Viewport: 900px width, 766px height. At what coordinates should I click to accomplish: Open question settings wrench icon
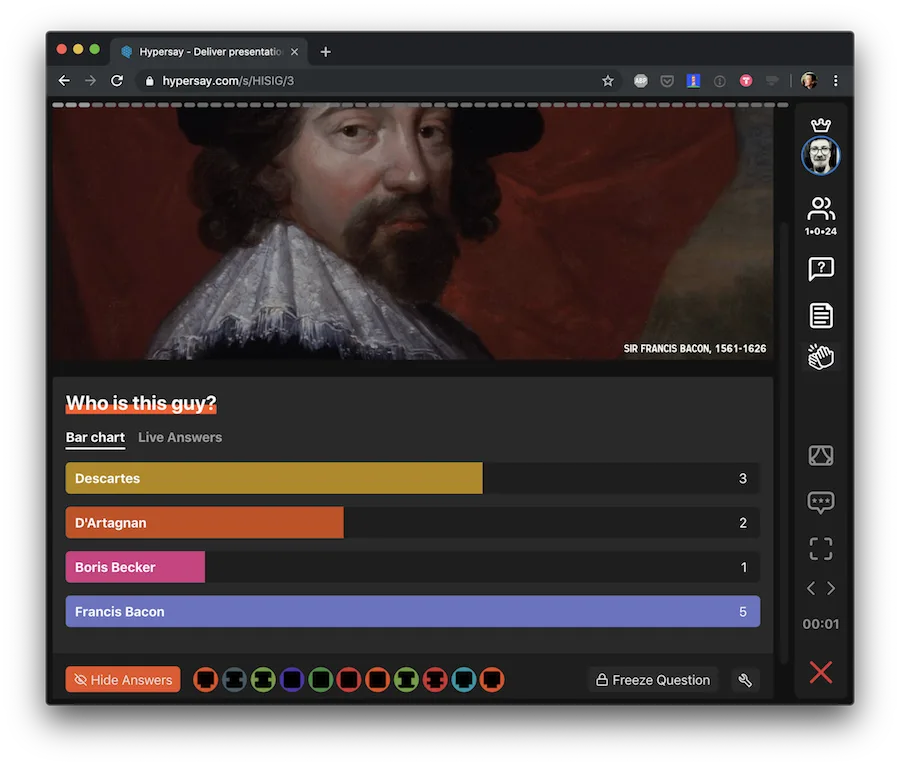tap(745, 680)
